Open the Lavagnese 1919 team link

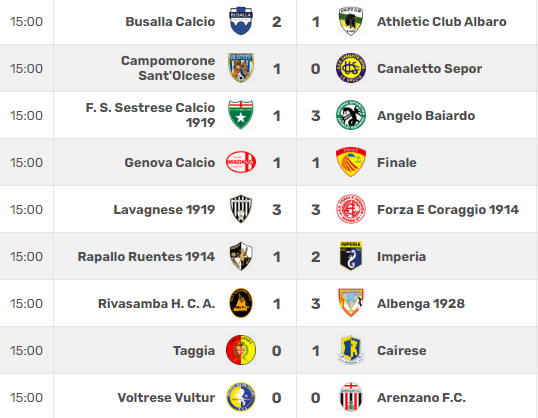[164, 209]
